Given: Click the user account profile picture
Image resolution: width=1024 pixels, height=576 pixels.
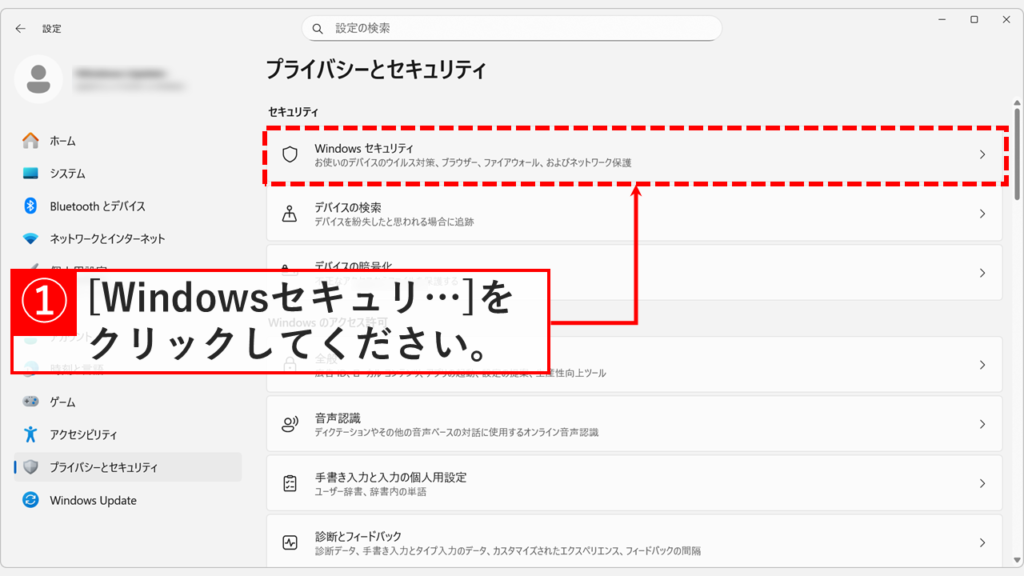Looking at the screenshot, I should [x=39, y=77].
